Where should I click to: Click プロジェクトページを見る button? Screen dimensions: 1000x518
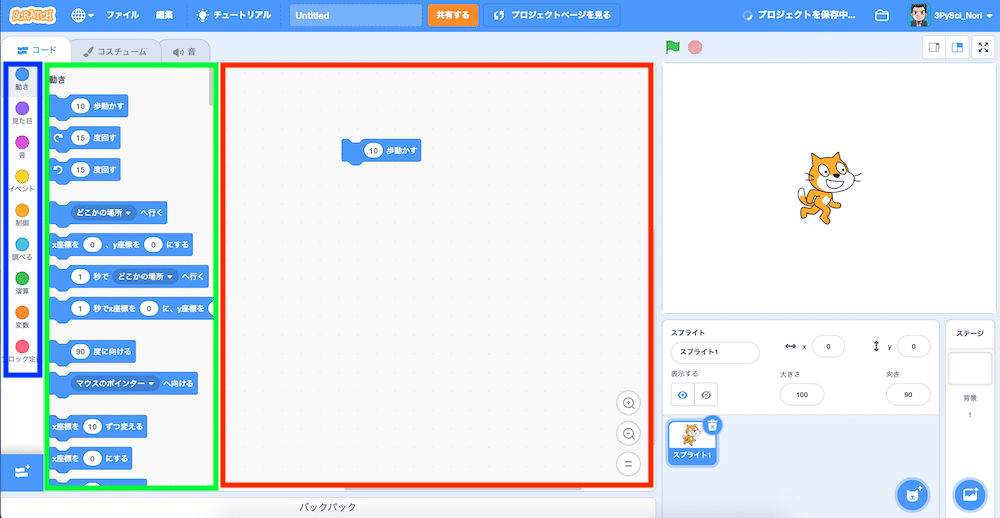tap(552, 15)
